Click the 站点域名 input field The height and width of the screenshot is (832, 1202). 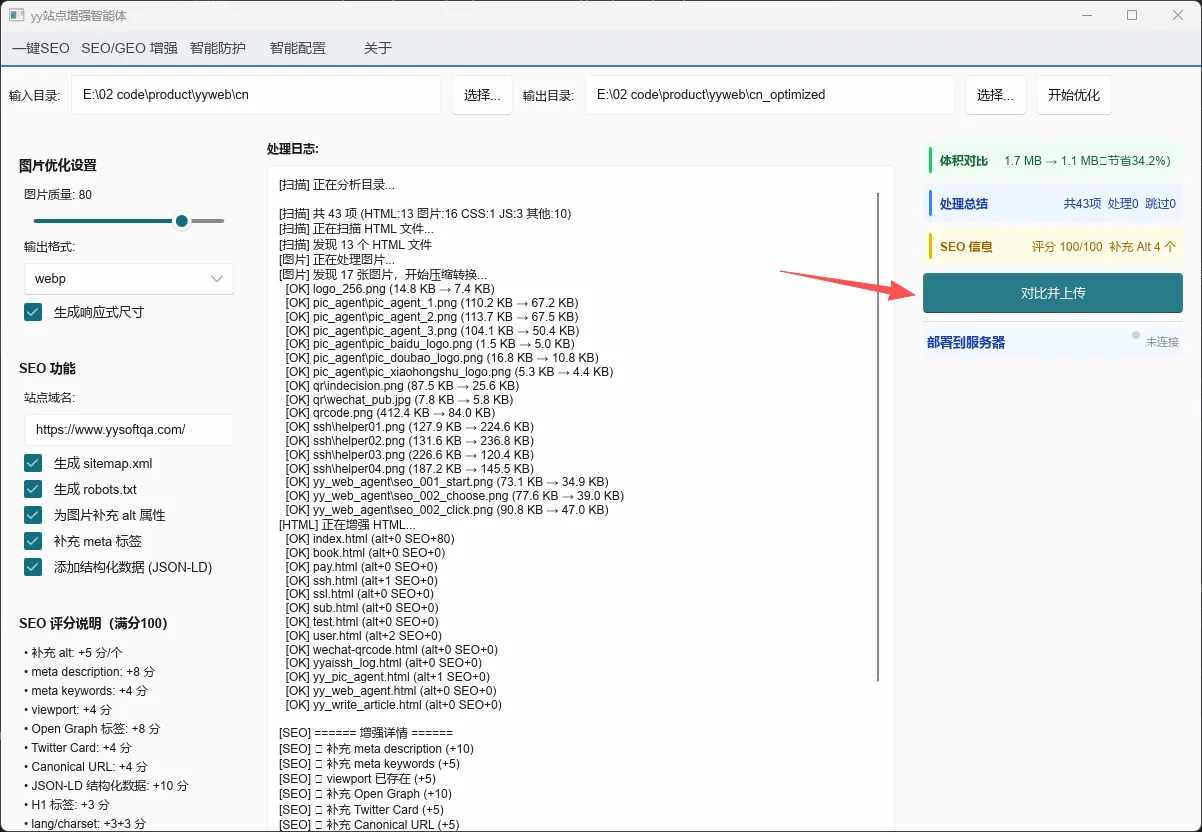[129, 430]
